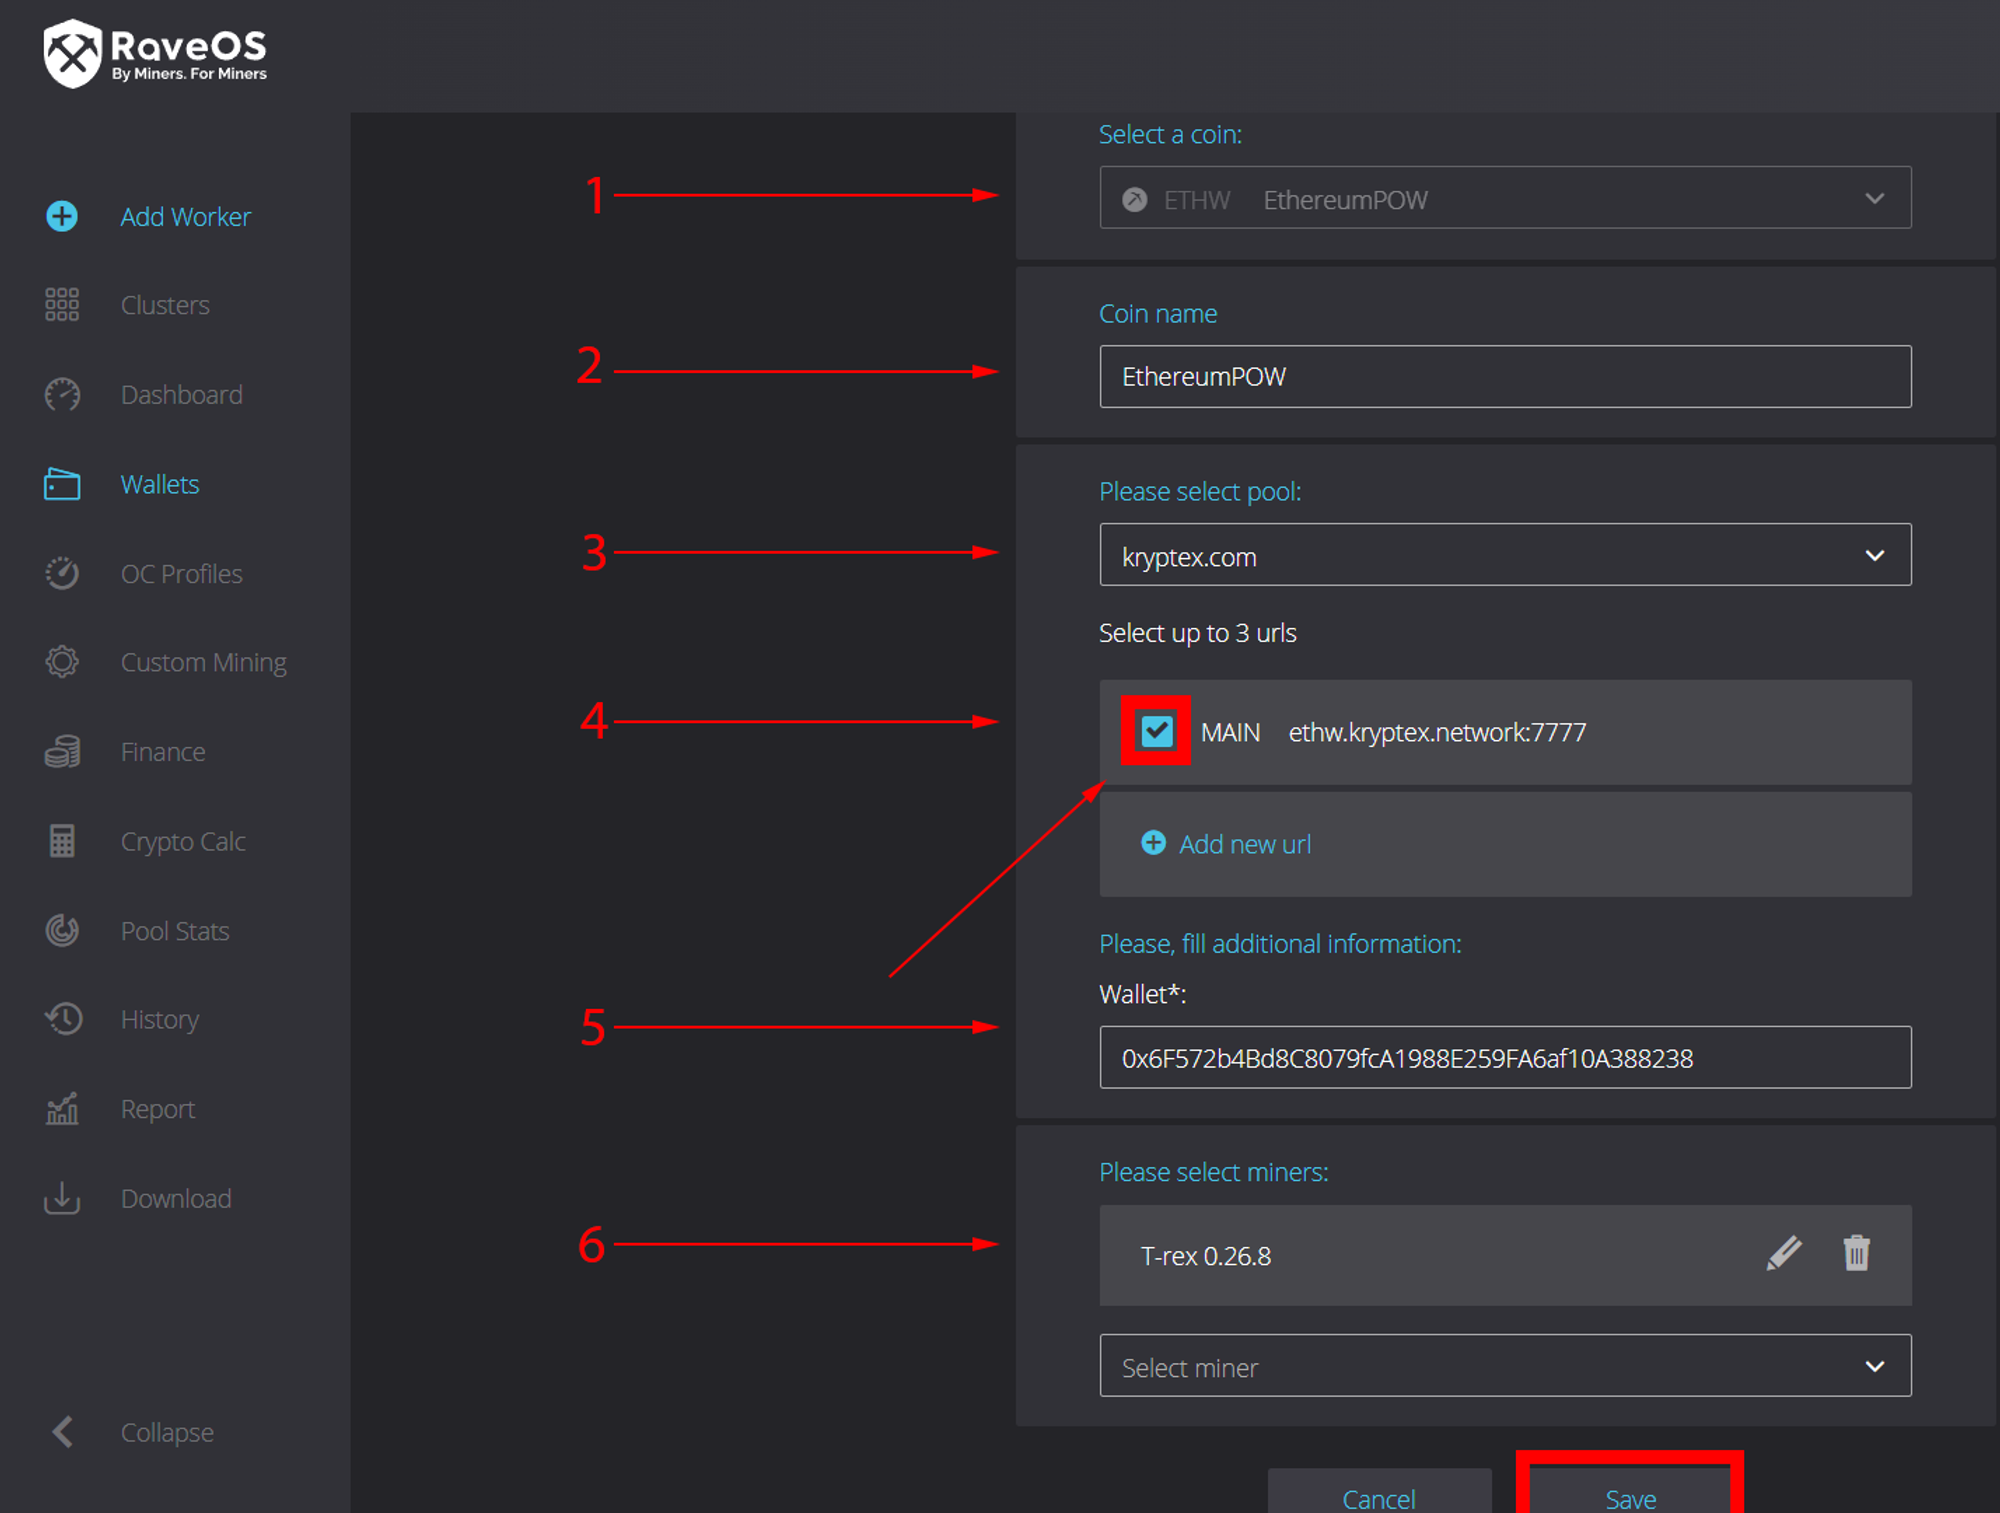This screenshot has height=1513, width=2000.
Task: Edit the T-rex 0.26.8 miner with pencil icon
Action: pyautogui.click(x=1784, y=1253)
